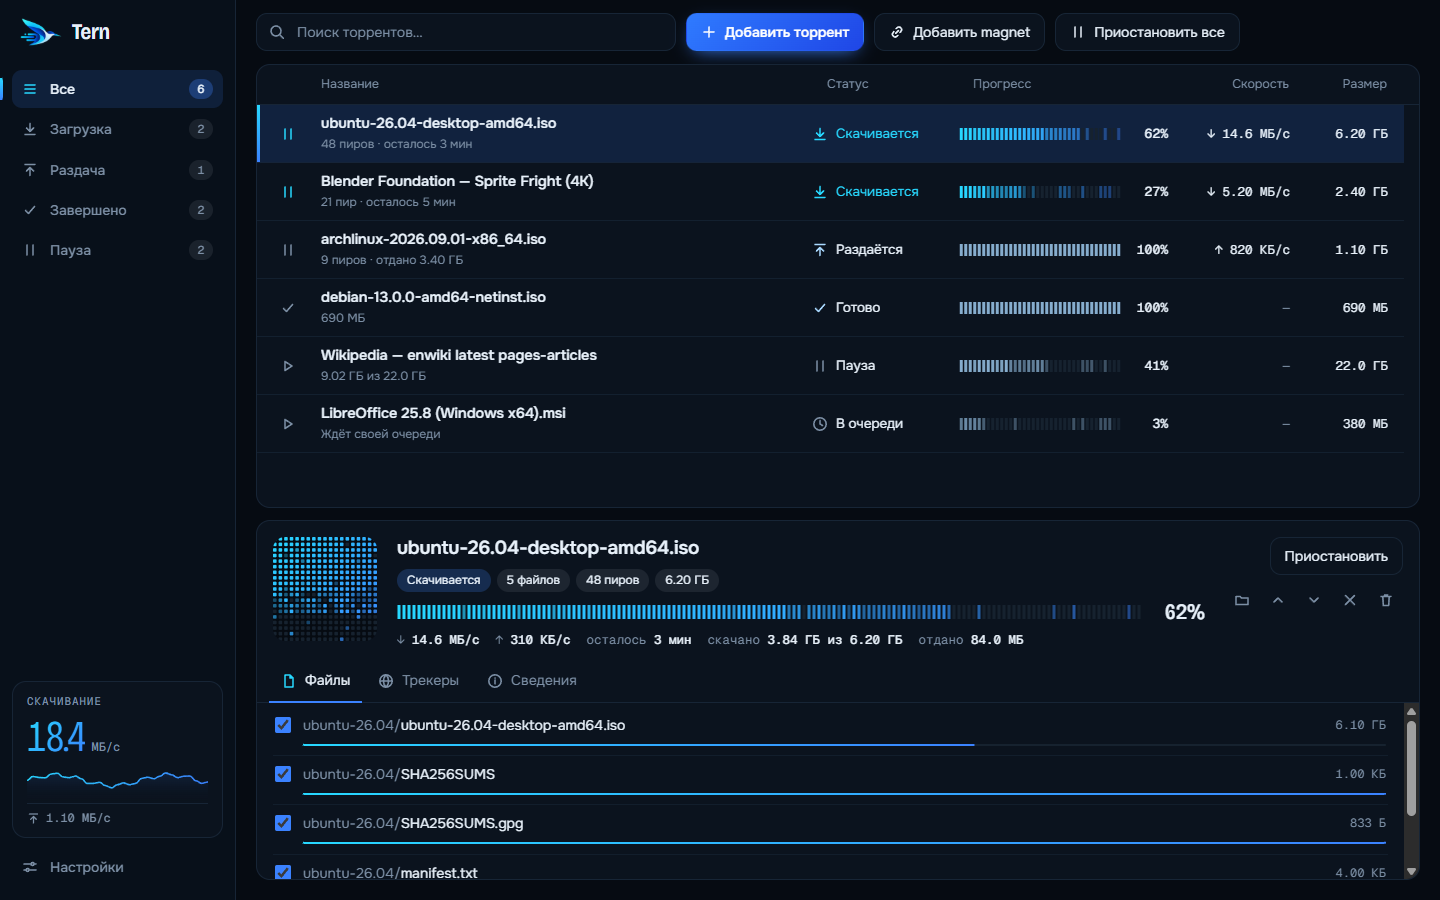The height and width of the screenshot is (900, 1440).
Task: Switch to the Сведения tab
Action: [532, 681]
